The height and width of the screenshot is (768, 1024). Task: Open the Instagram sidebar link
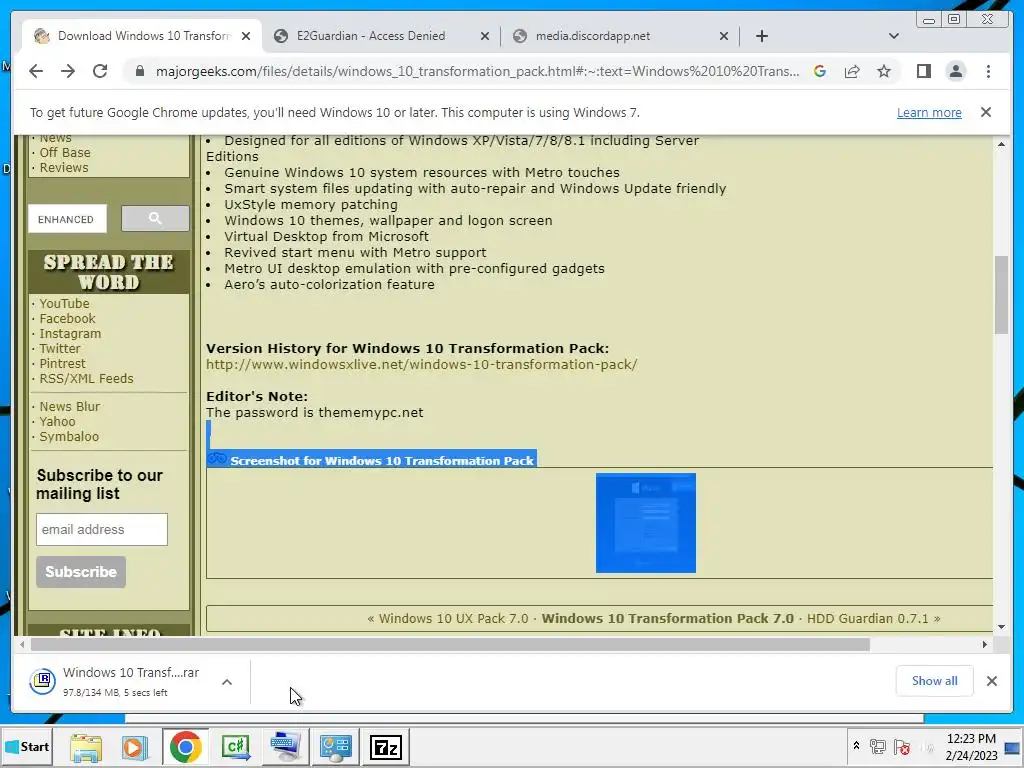click(x=70, y=334)
